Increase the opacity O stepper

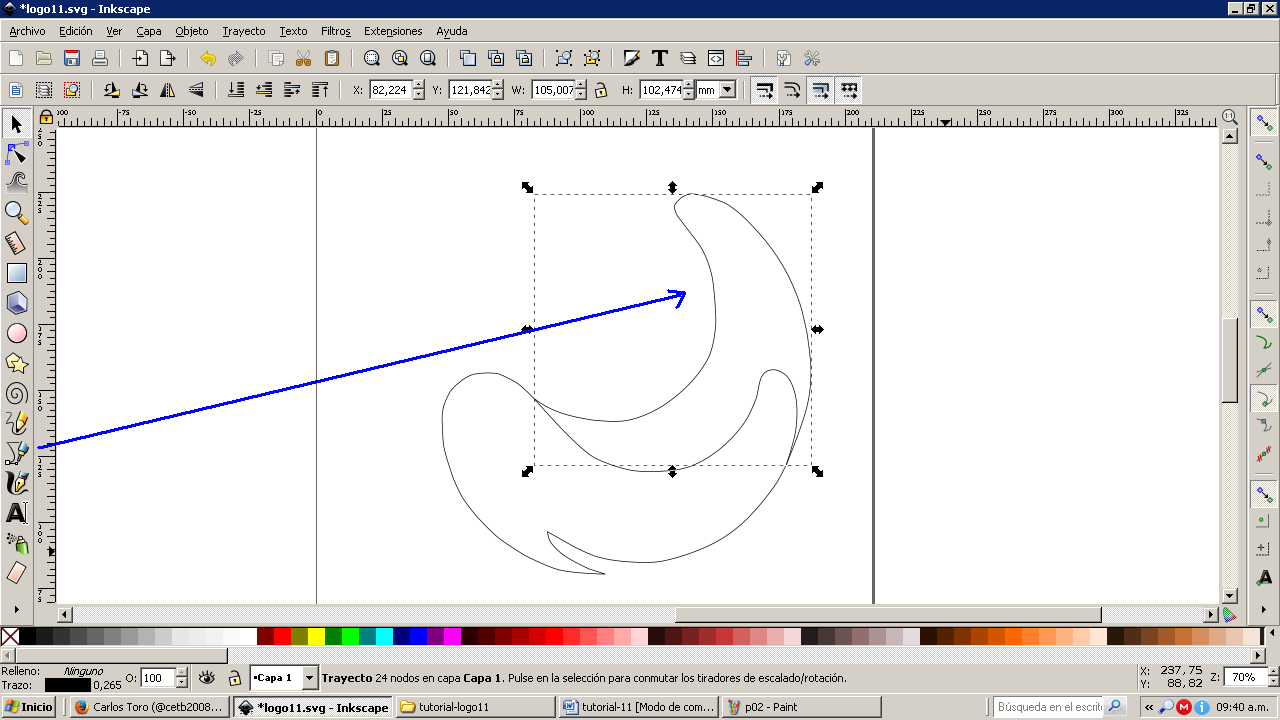[181, 673]
